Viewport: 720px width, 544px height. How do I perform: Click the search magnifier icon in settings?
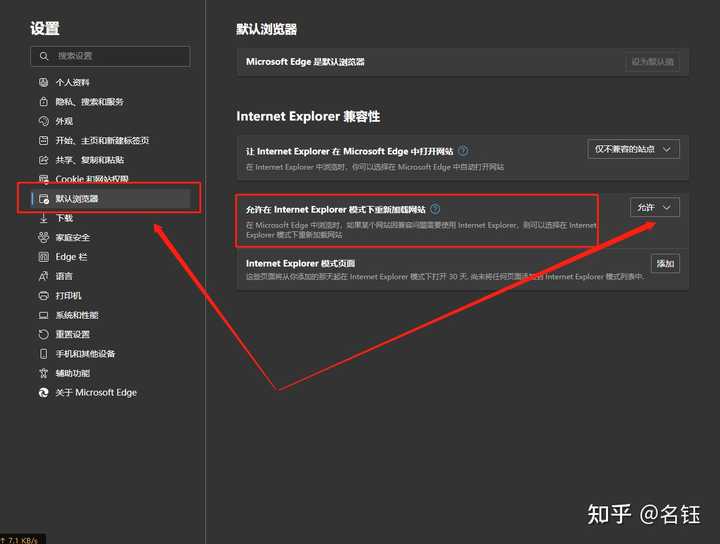(x=44, y=56)
